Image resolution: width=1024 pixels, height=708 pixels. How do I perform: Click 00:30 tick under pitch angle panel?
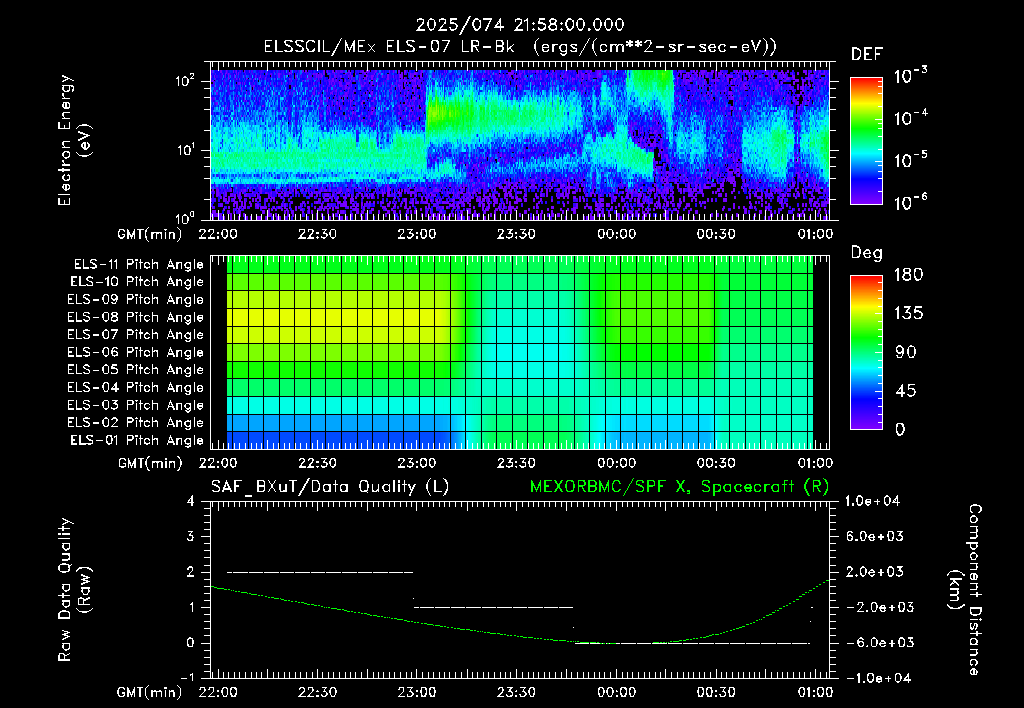[716, 463]
